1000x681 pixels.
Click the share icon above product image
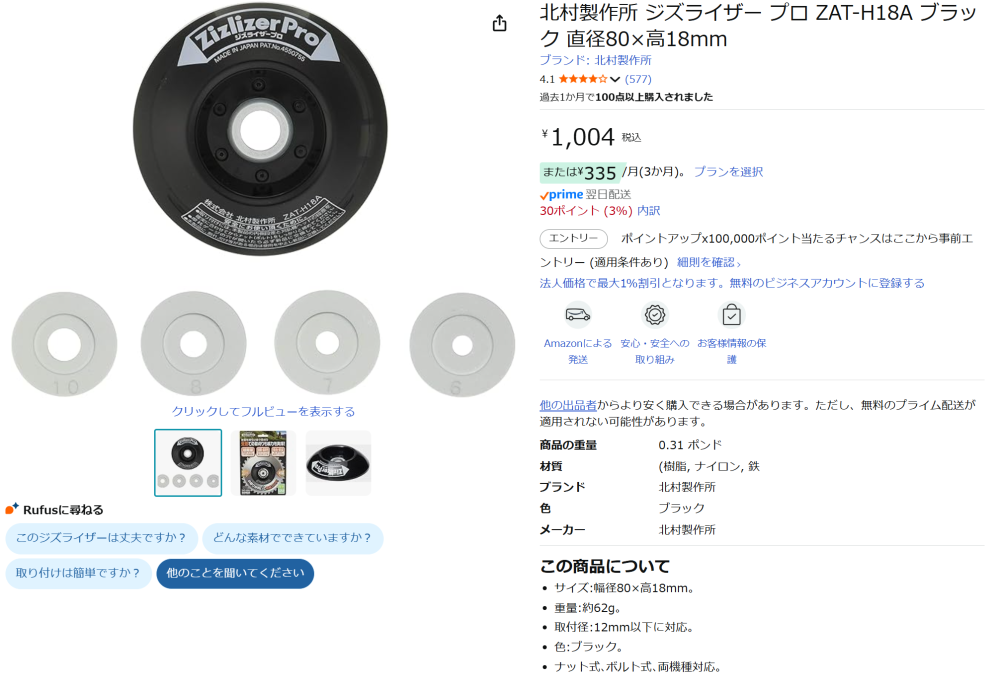[x=499, y=24]
